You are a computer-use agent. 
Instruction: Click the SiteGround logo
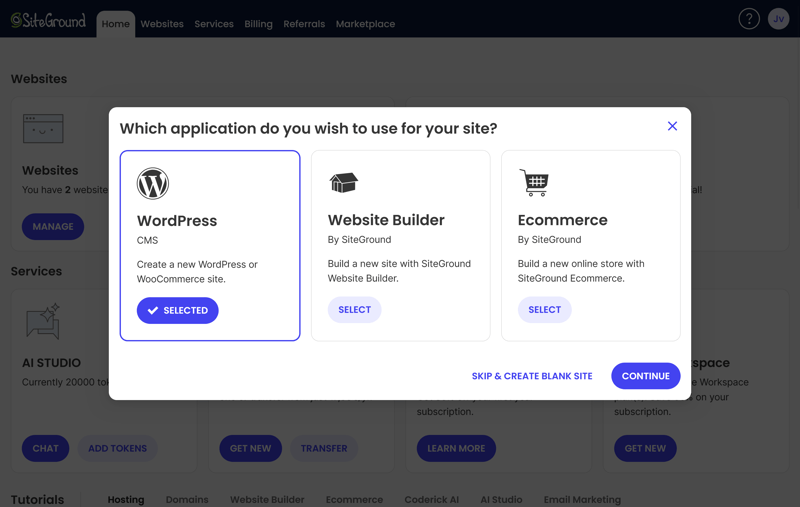click(48, 20)
